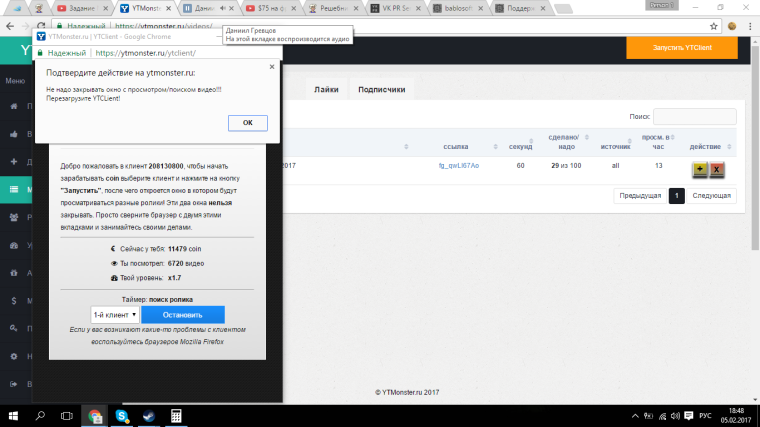Sort table by the 'действие' column
The height and width of the screenshot is (427, 760).
tap(711, 144)
